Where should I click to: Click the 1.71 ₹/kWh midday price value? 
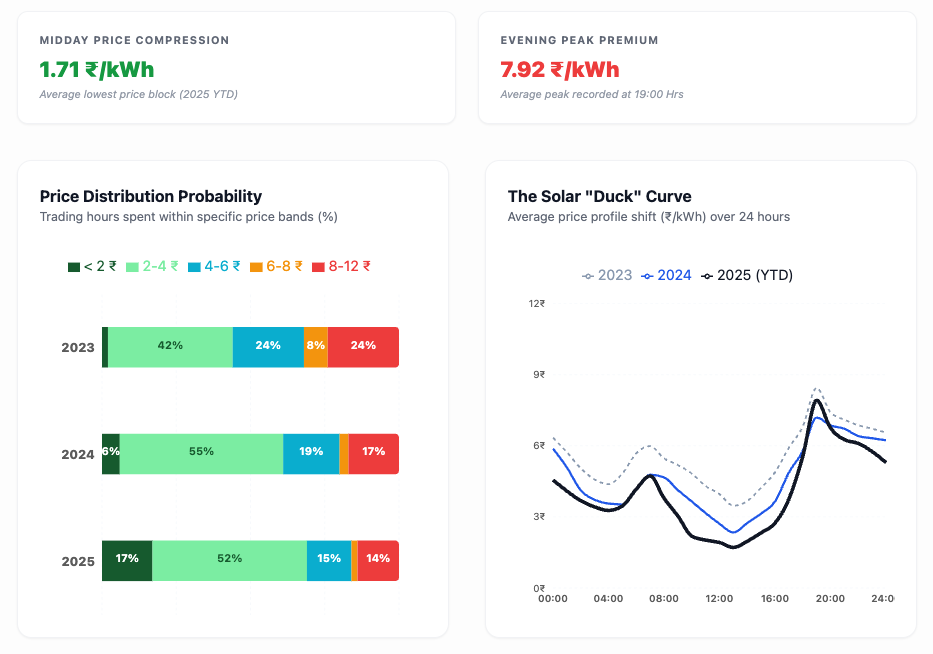[x=97, y=70]
